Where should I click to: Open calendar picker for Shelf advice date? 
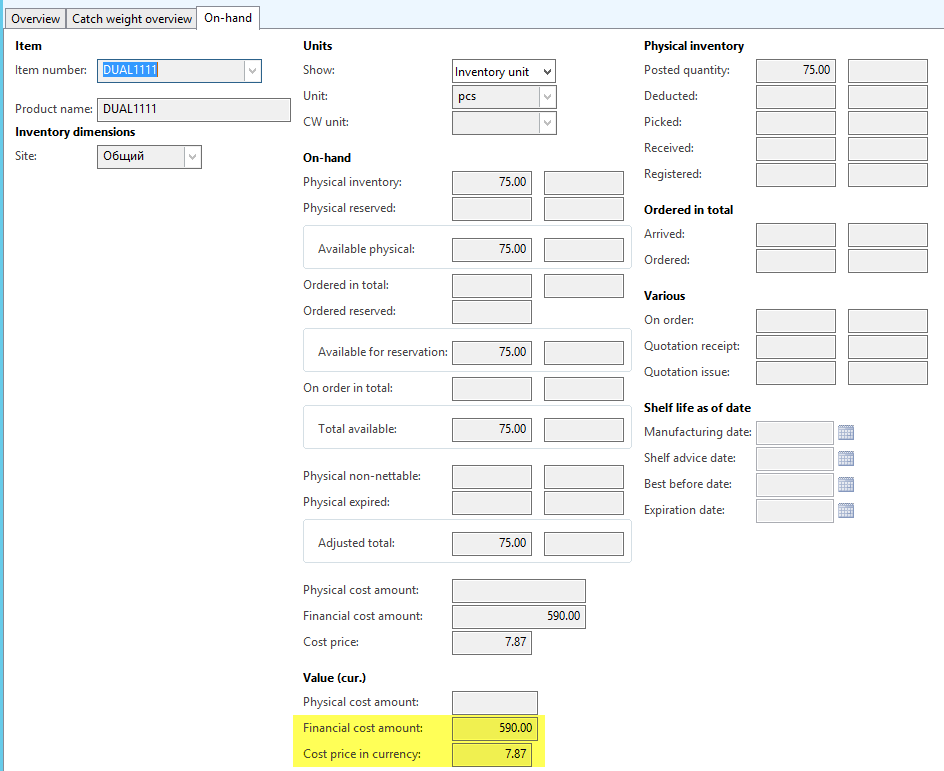[x=846, y=459]
